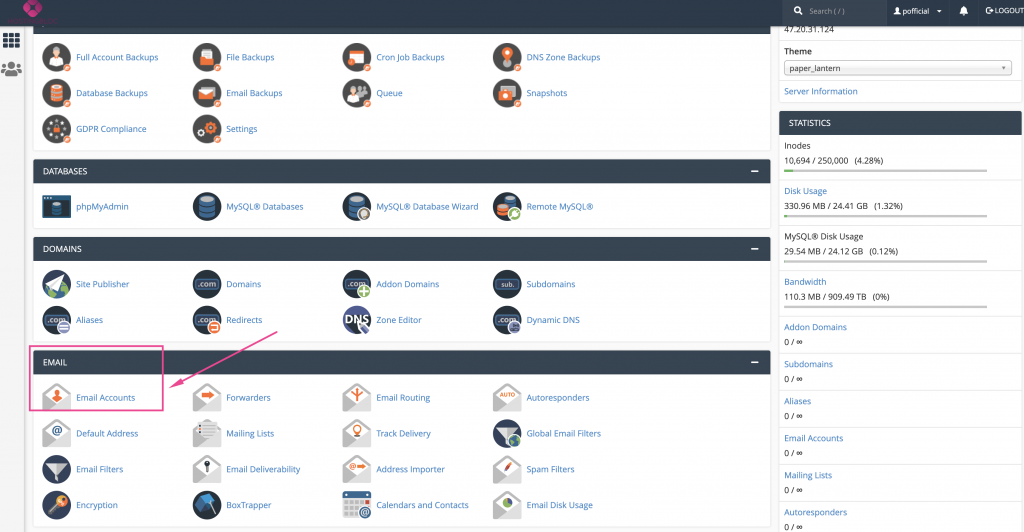This screenshot has height=532, width=1024.
Task: Open the Zone Editor DNS icon
Action: pos(357,320)
